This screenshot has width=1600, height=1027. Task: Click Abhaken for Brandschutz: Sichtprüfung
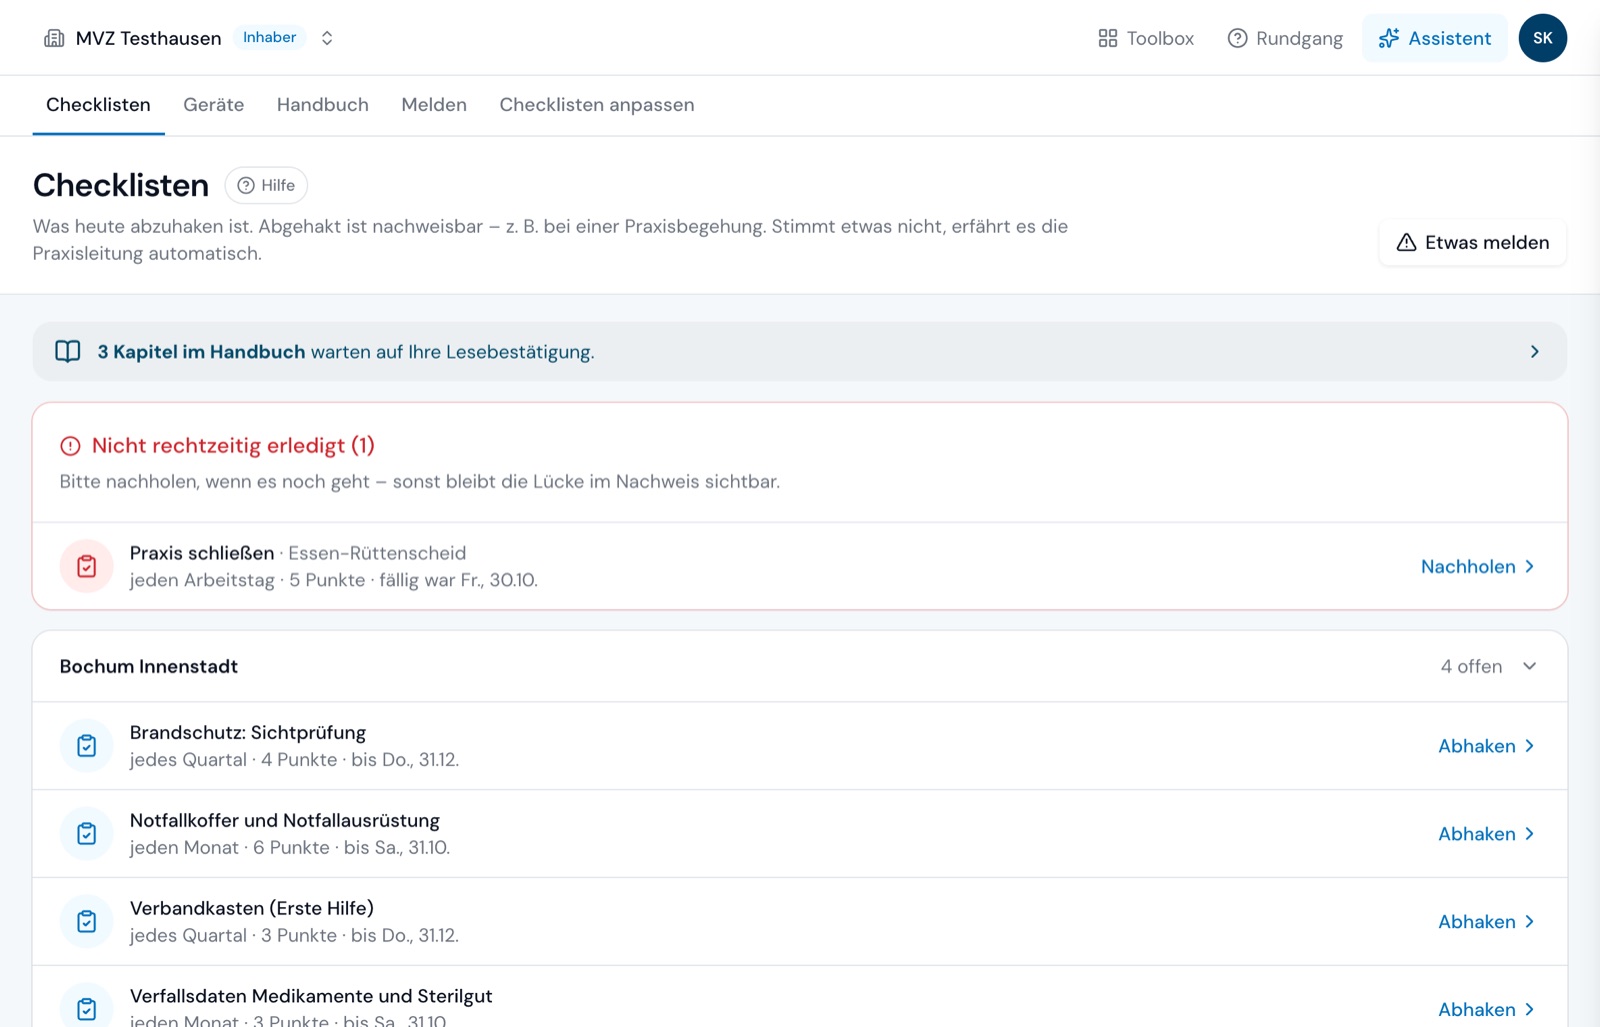pyautogui.click(x=1486, y=746)
